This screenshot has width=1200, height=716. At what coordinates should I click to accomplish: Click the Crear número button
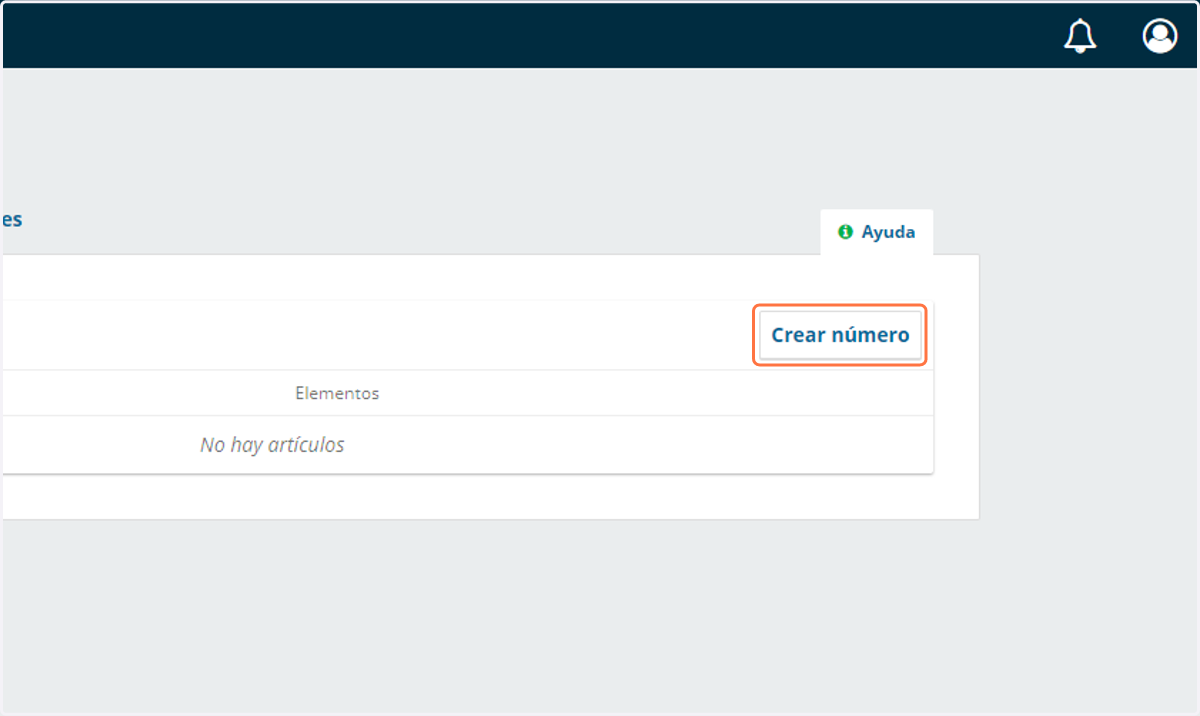pyautogui.click(x=840, y=335)
